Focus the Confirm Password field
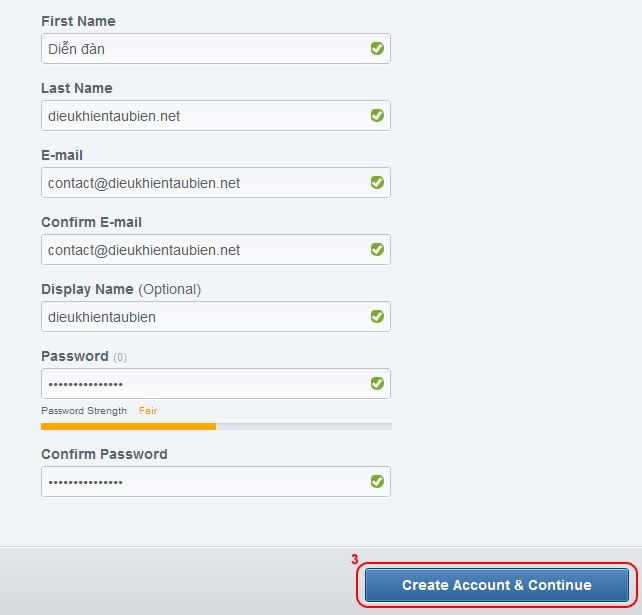This screenshot has height=615, width=642. (x=216, y=482)
